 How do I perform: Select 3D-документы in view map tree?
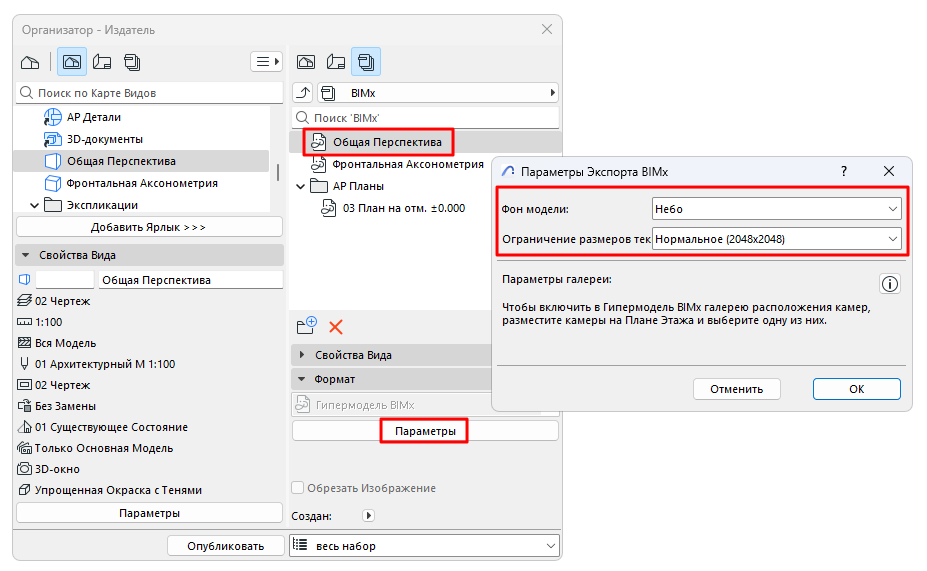[x=93, y=139]
